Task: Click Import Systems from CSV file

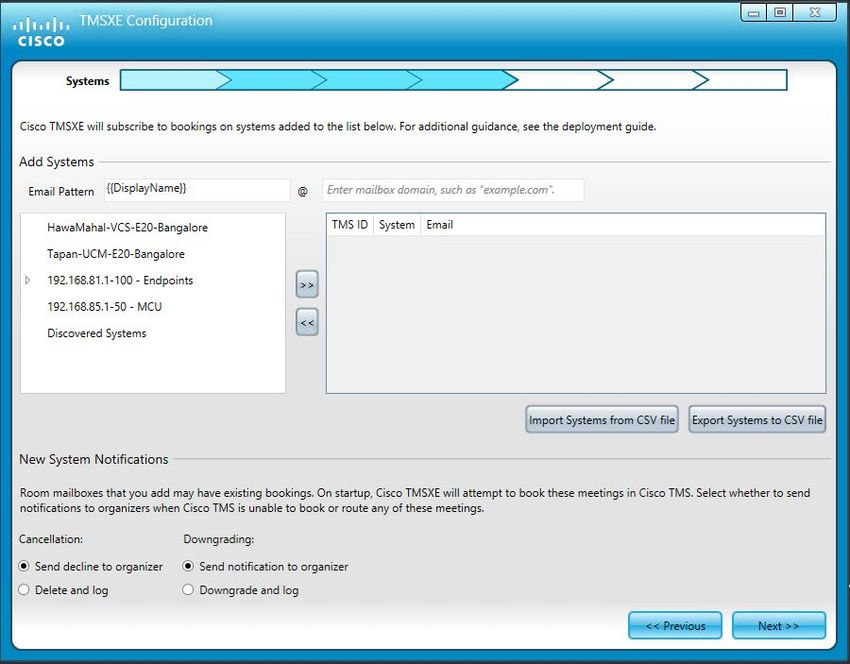Action: (602, 420)
